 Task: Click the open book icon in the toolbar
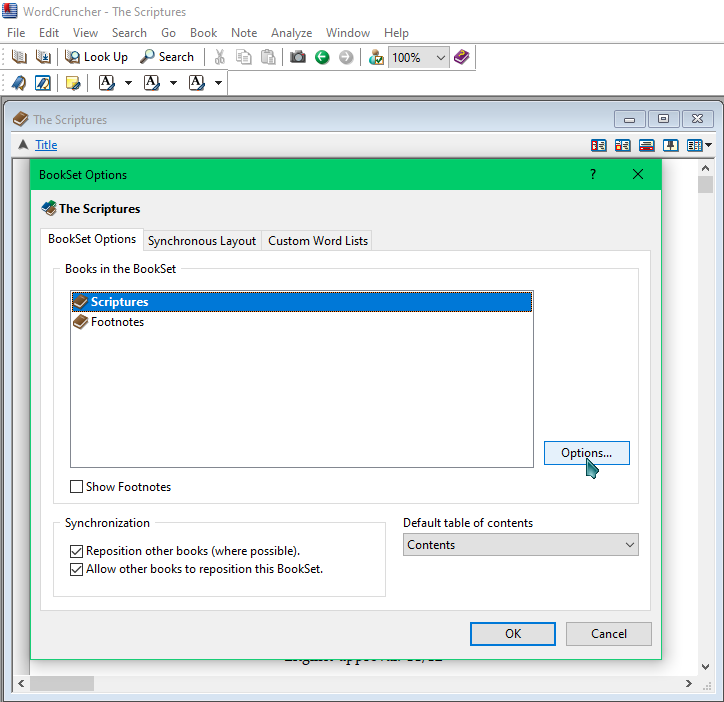19,57
